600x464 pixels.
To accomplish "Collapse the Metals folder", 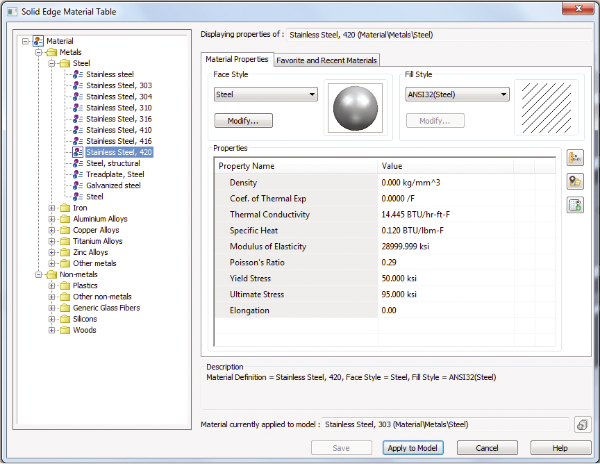I will click(x=39, y=52).
